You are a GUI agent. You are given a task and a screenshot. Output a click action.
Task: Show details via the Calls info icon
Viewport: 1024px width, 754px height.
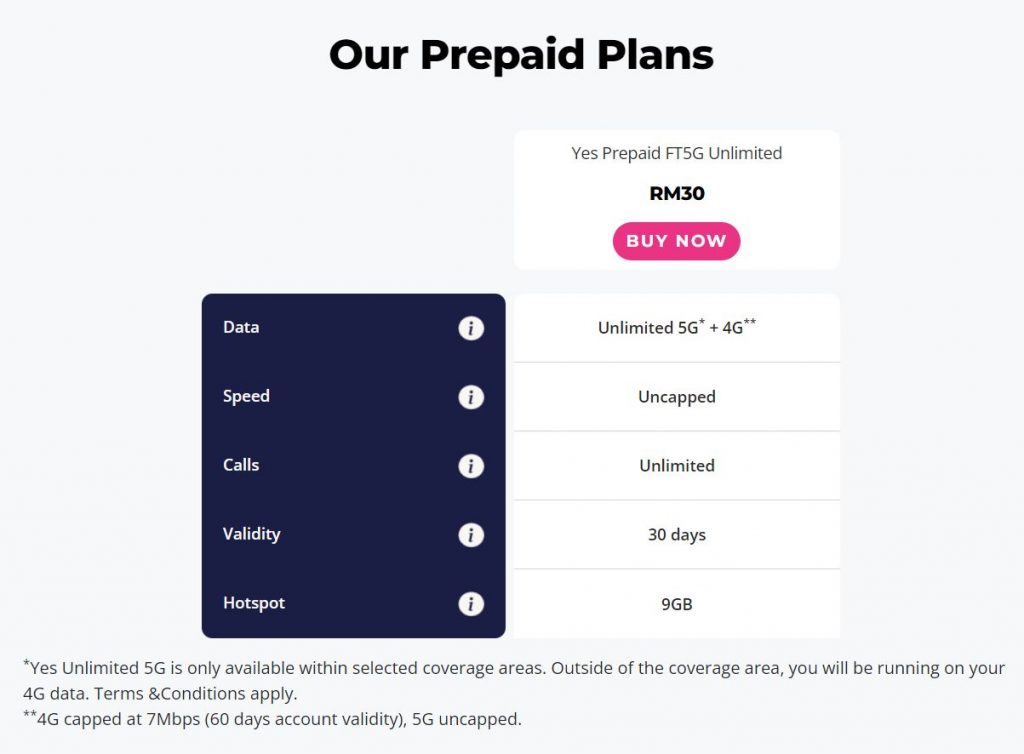(x=471, y=466)
